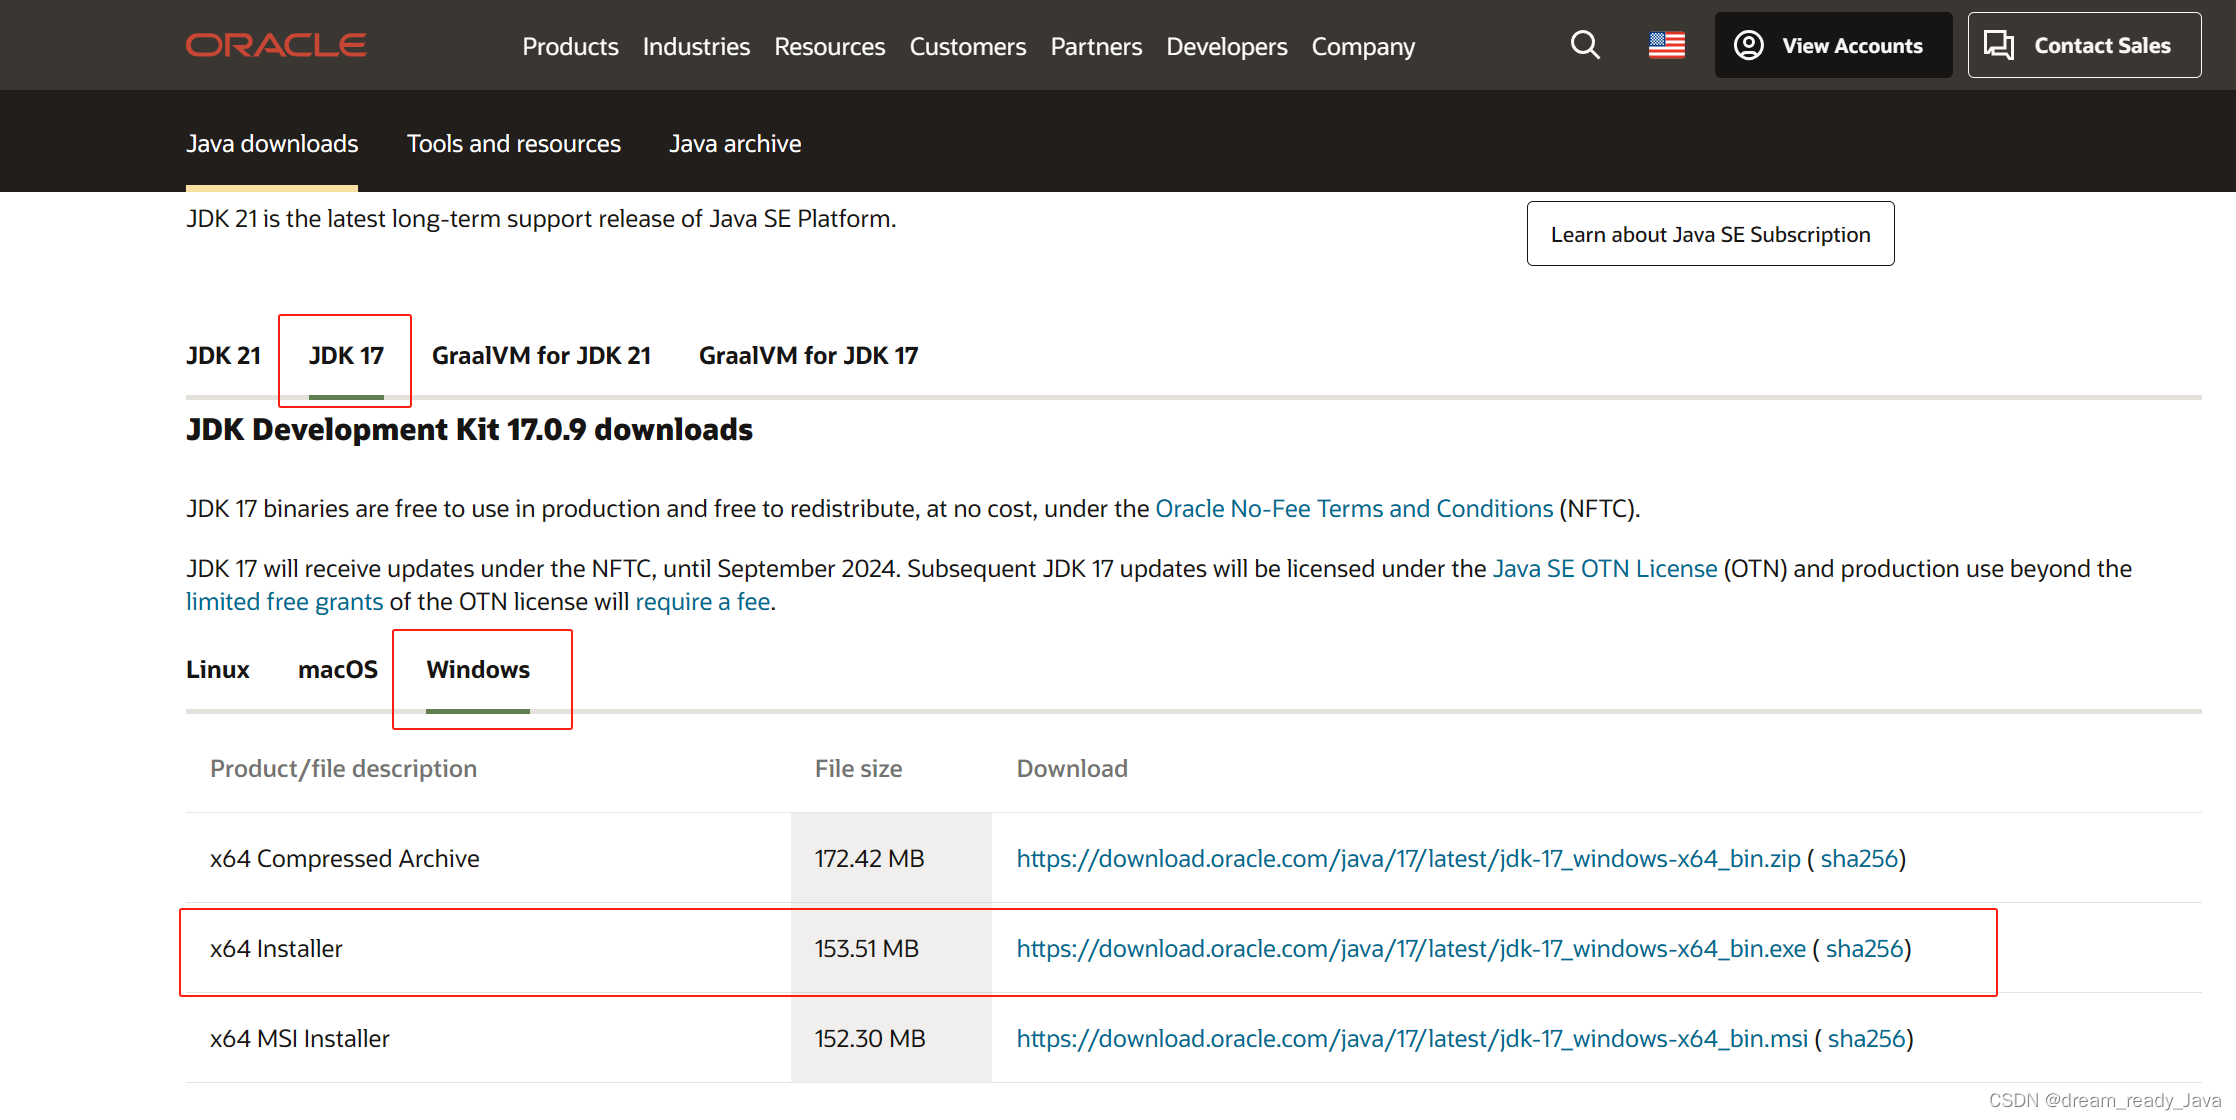Click the US flag country selector
The image size is (2236, 1120).
click(1666, 45)
